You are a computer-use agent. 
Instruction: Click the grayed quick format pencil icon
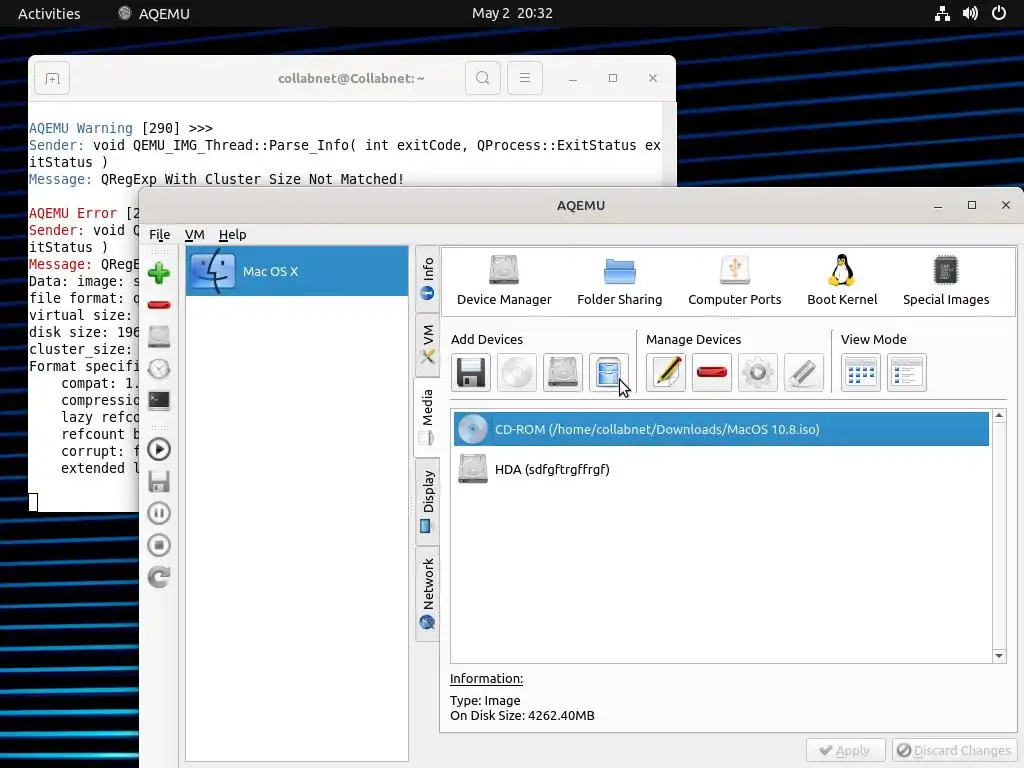803,373
